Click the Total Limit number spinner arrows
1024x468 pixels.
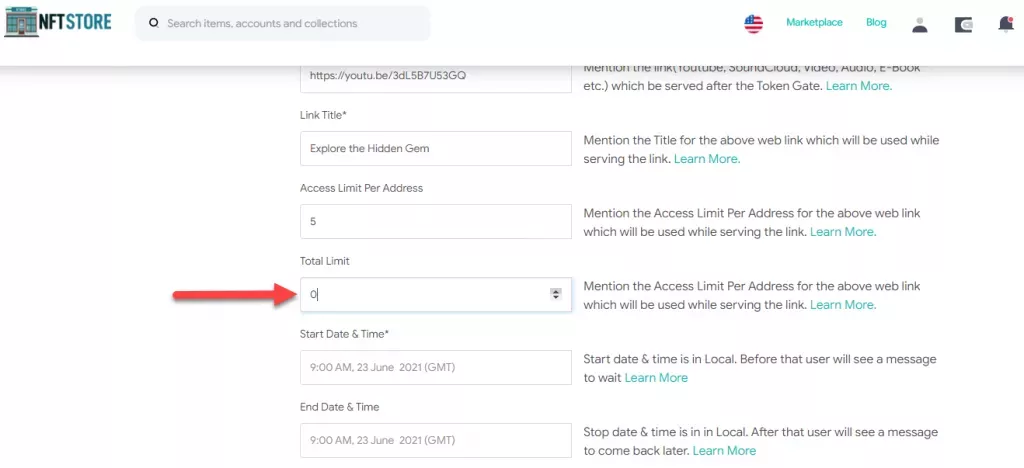(556, 294)
